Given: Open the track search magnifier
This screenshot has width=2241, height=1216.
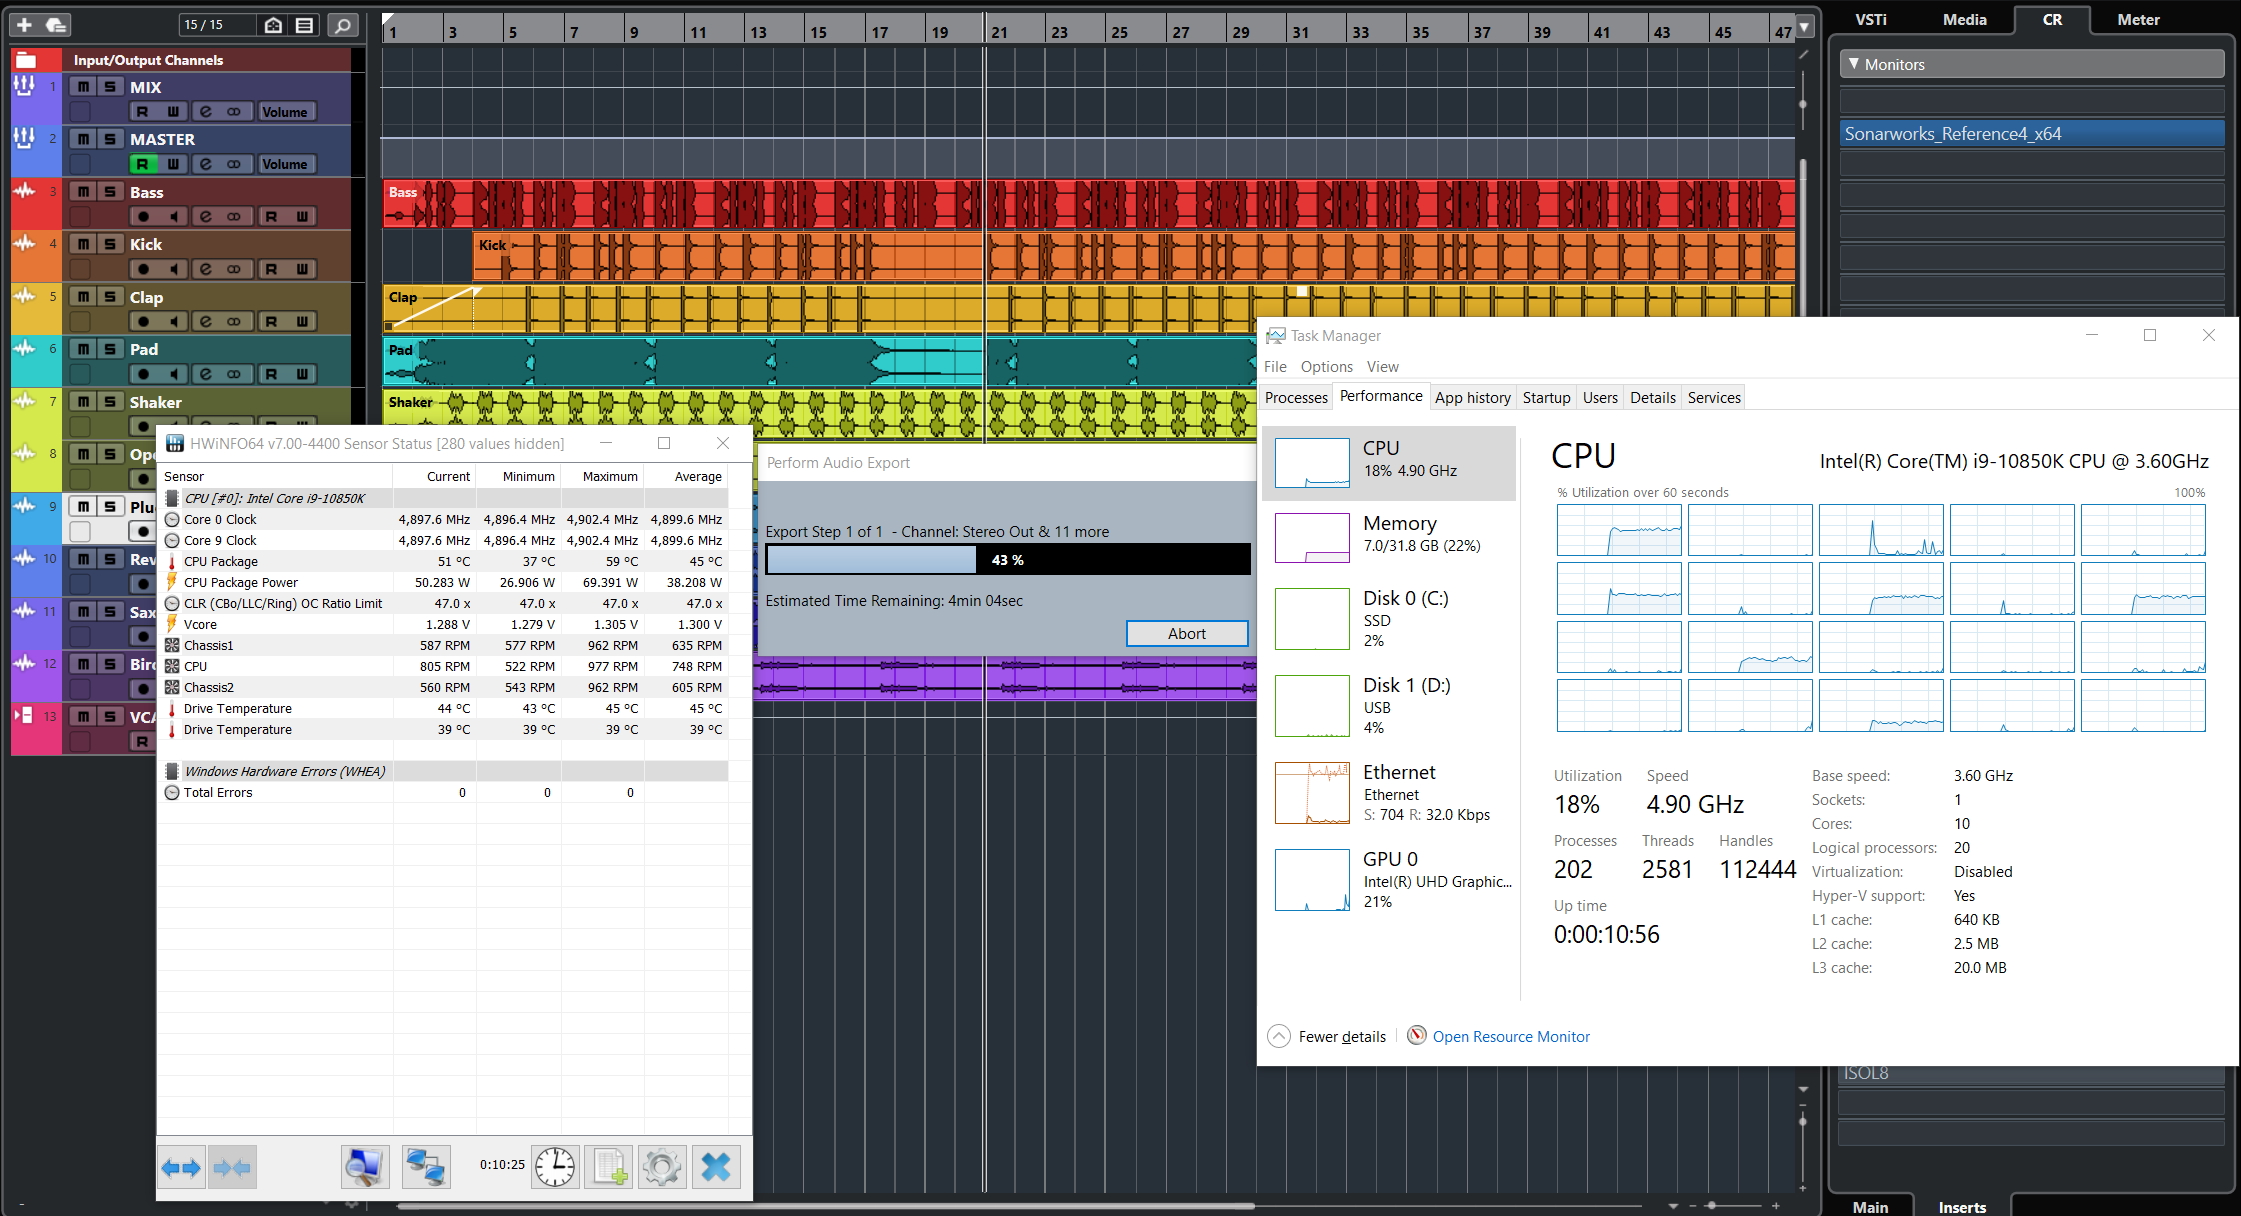Looking at the screenshot, I should click(x=342, y=25).
